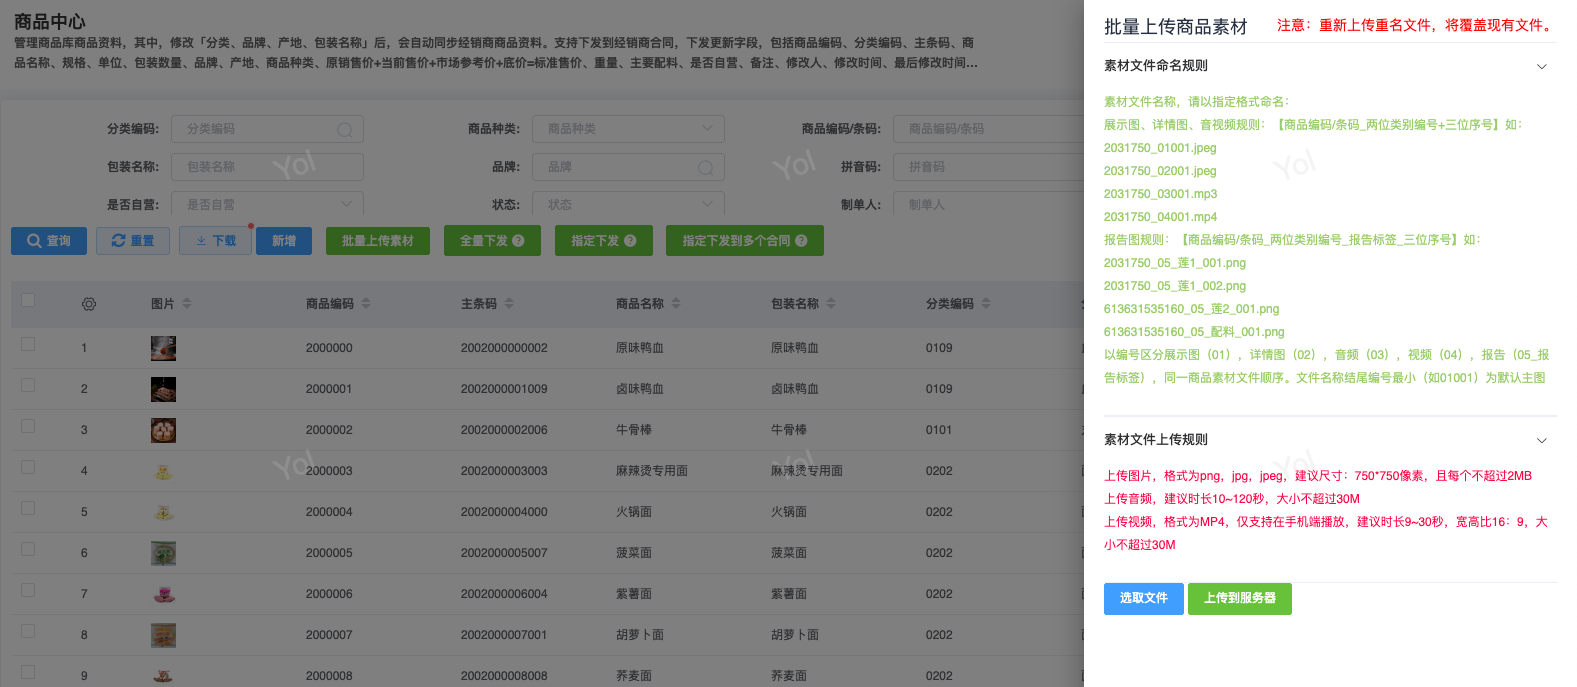Click the 重置 reset button

[x=133, y=241]
